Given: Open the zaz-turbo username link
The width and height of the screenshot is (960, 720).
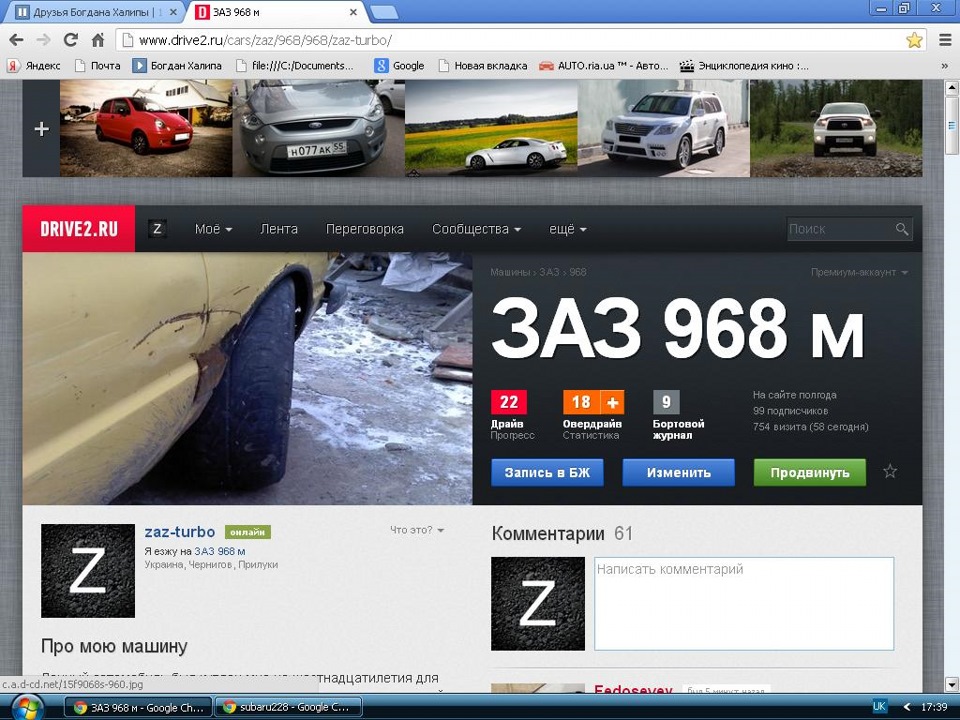Looking at the screenshot, I should point(179,532).
